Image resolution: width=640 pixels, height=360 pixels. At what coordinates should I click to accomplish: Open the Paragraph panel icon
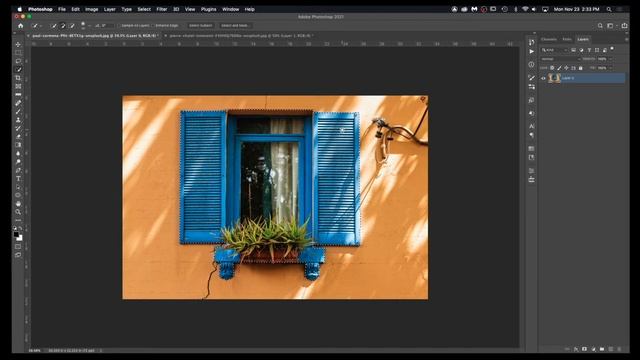click(531, 135)
